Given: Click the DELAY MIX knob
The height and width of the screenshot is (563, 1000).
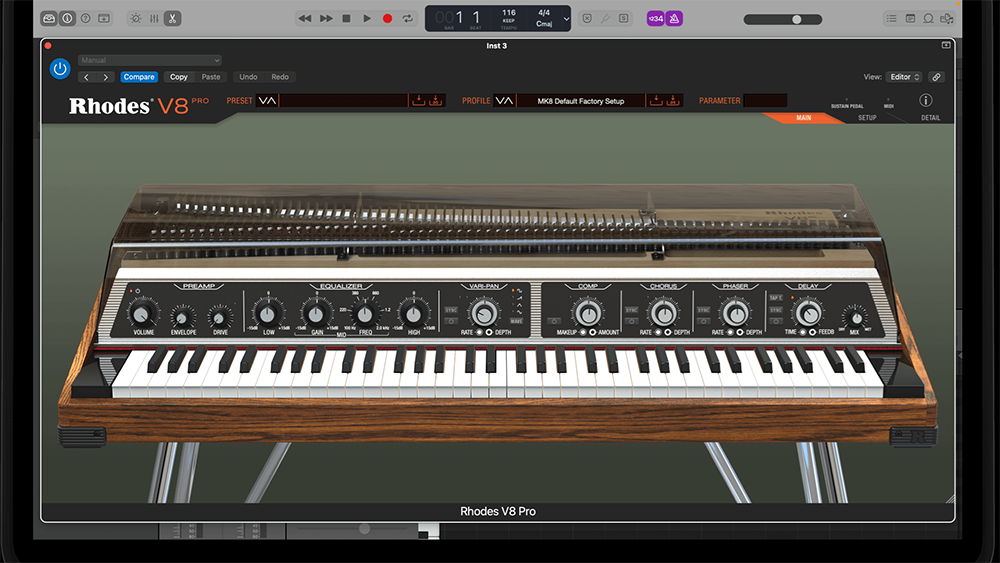Looking at the screenshot, I should point(855,318).
